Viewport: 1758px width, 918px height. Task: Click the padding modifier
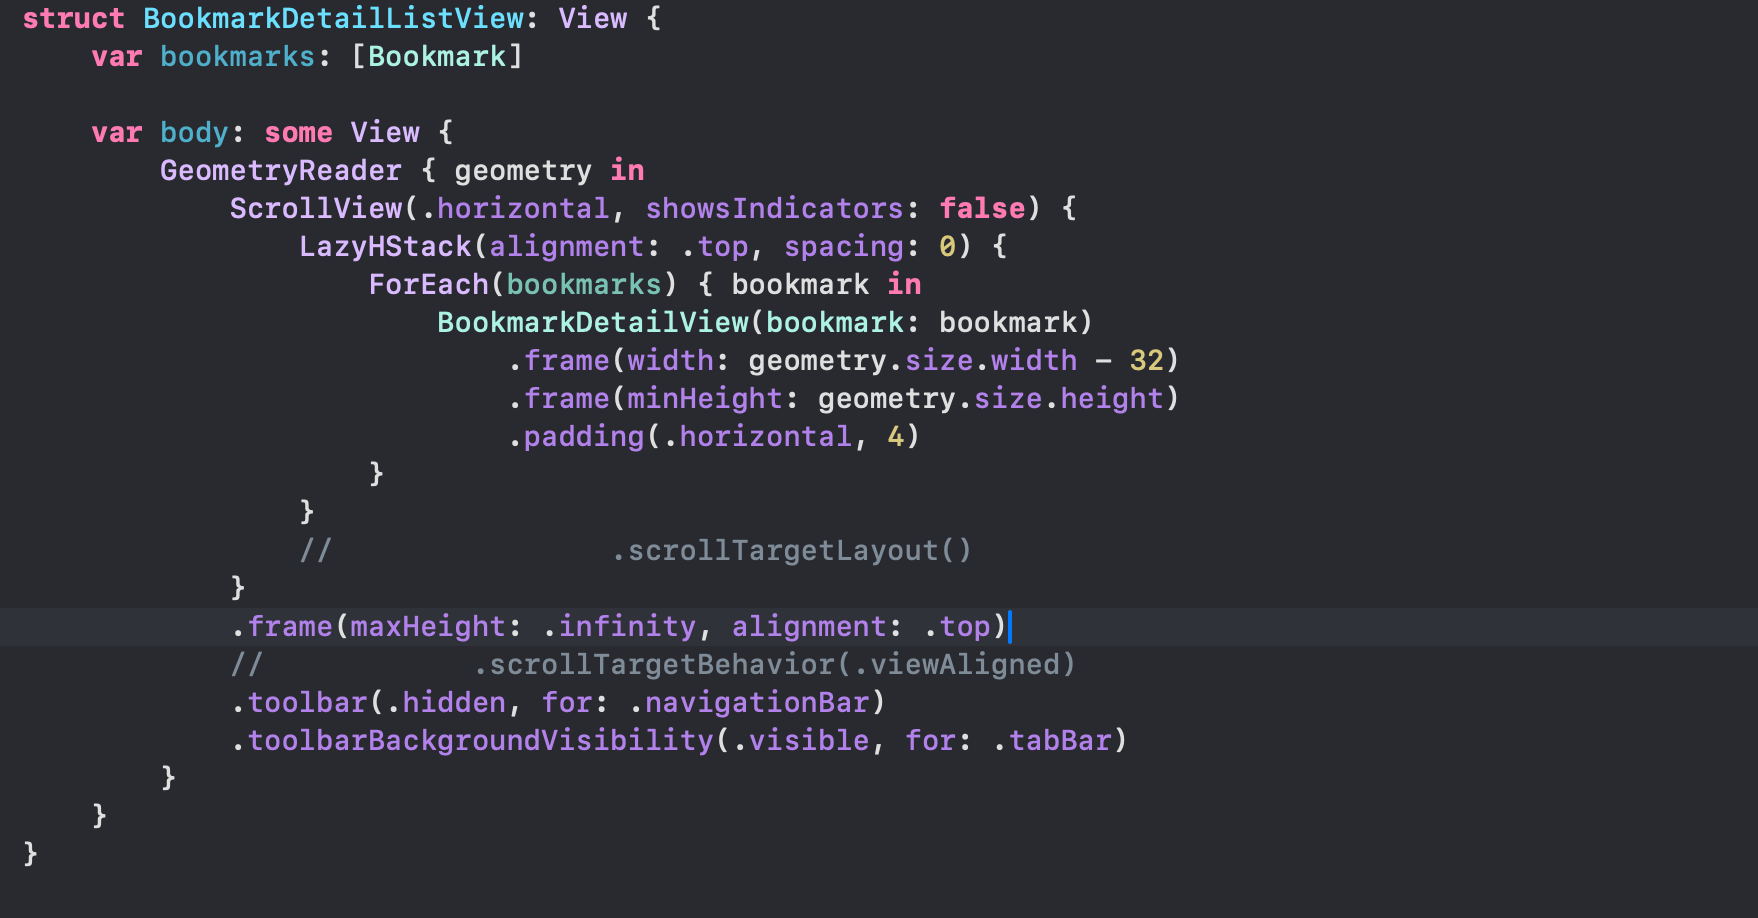(x=583, y=437)
